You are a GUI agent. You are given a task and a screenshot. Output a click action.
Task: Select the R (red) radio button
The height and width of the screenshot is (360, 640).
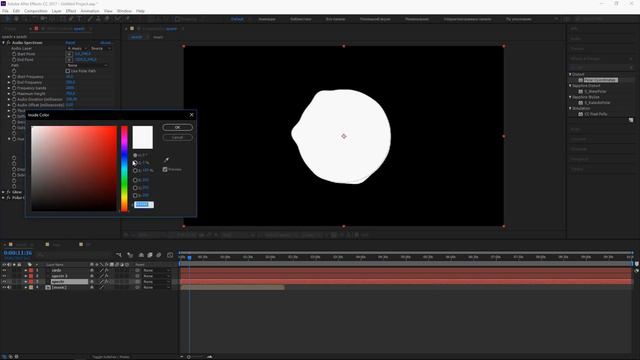coord(135,180)
